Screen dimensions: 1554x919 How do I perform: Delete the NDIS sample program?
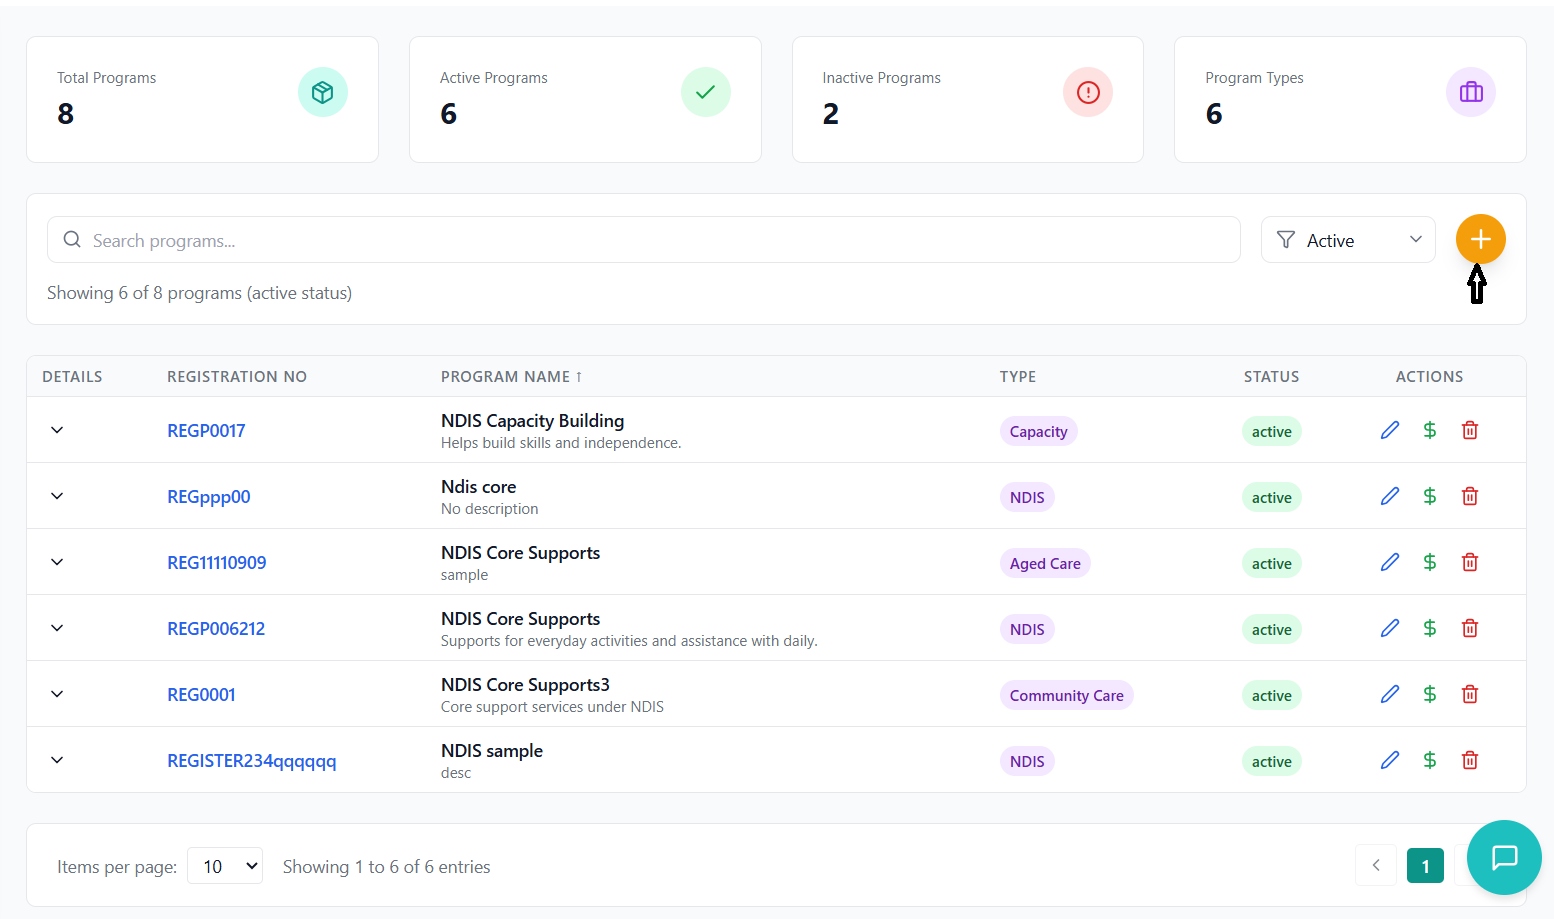[x=1470, y=760]
